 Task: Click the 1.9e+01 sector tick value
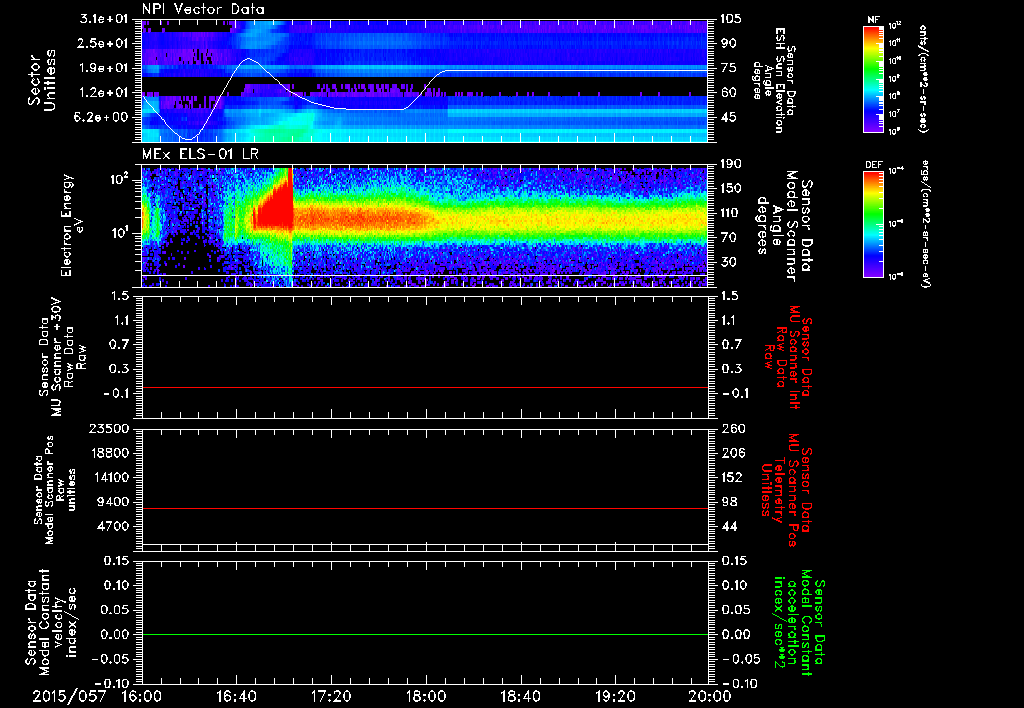click(104, 68)
